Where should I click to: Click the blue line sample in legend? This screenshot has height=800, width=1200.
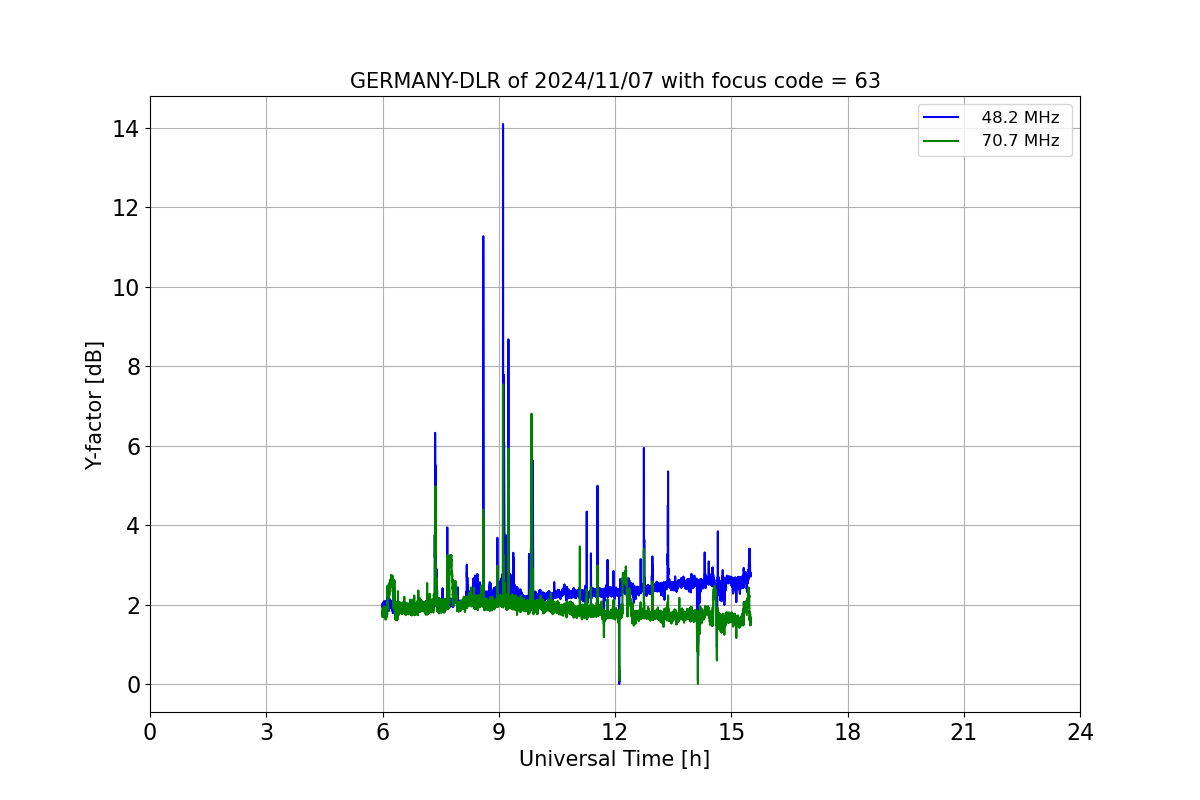(x=943, y=118)
